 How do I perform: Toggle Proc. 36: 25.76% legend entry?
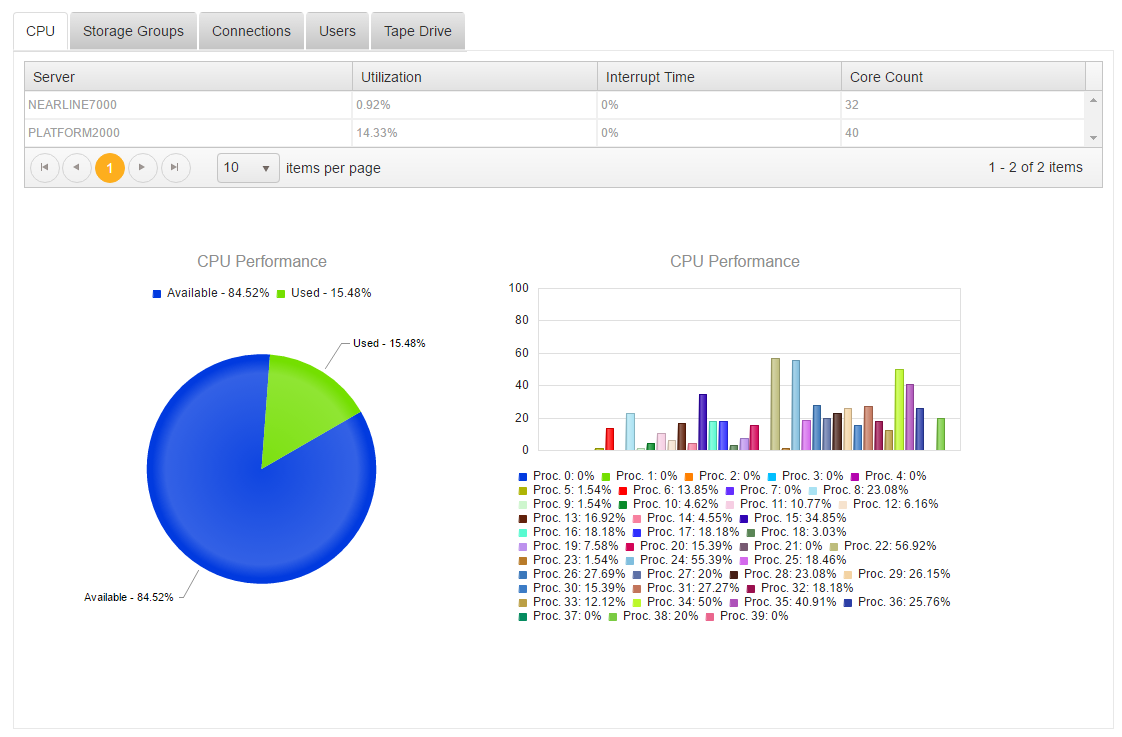click(897, 602)
